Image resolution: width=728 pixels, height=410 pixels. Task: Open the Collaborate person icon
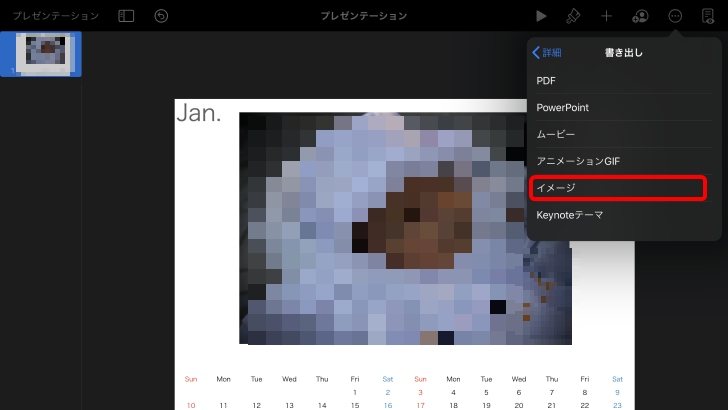pyautogui.click(x=640, y=16)
